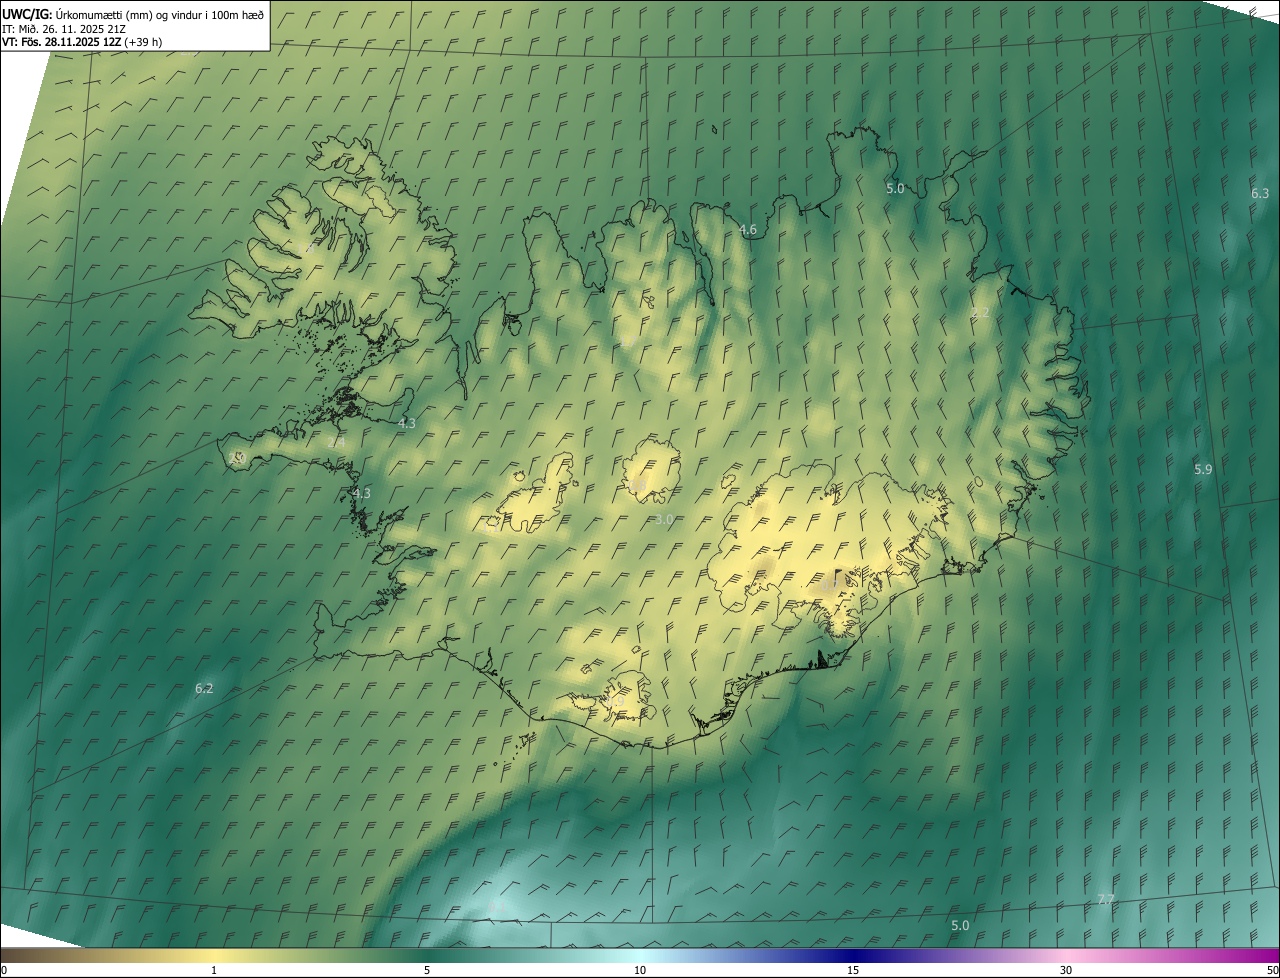Screen dimensions: 1280x978
Task: Select the 3.0 value south of Hofsjökull glacier
Action: (664, 519)
